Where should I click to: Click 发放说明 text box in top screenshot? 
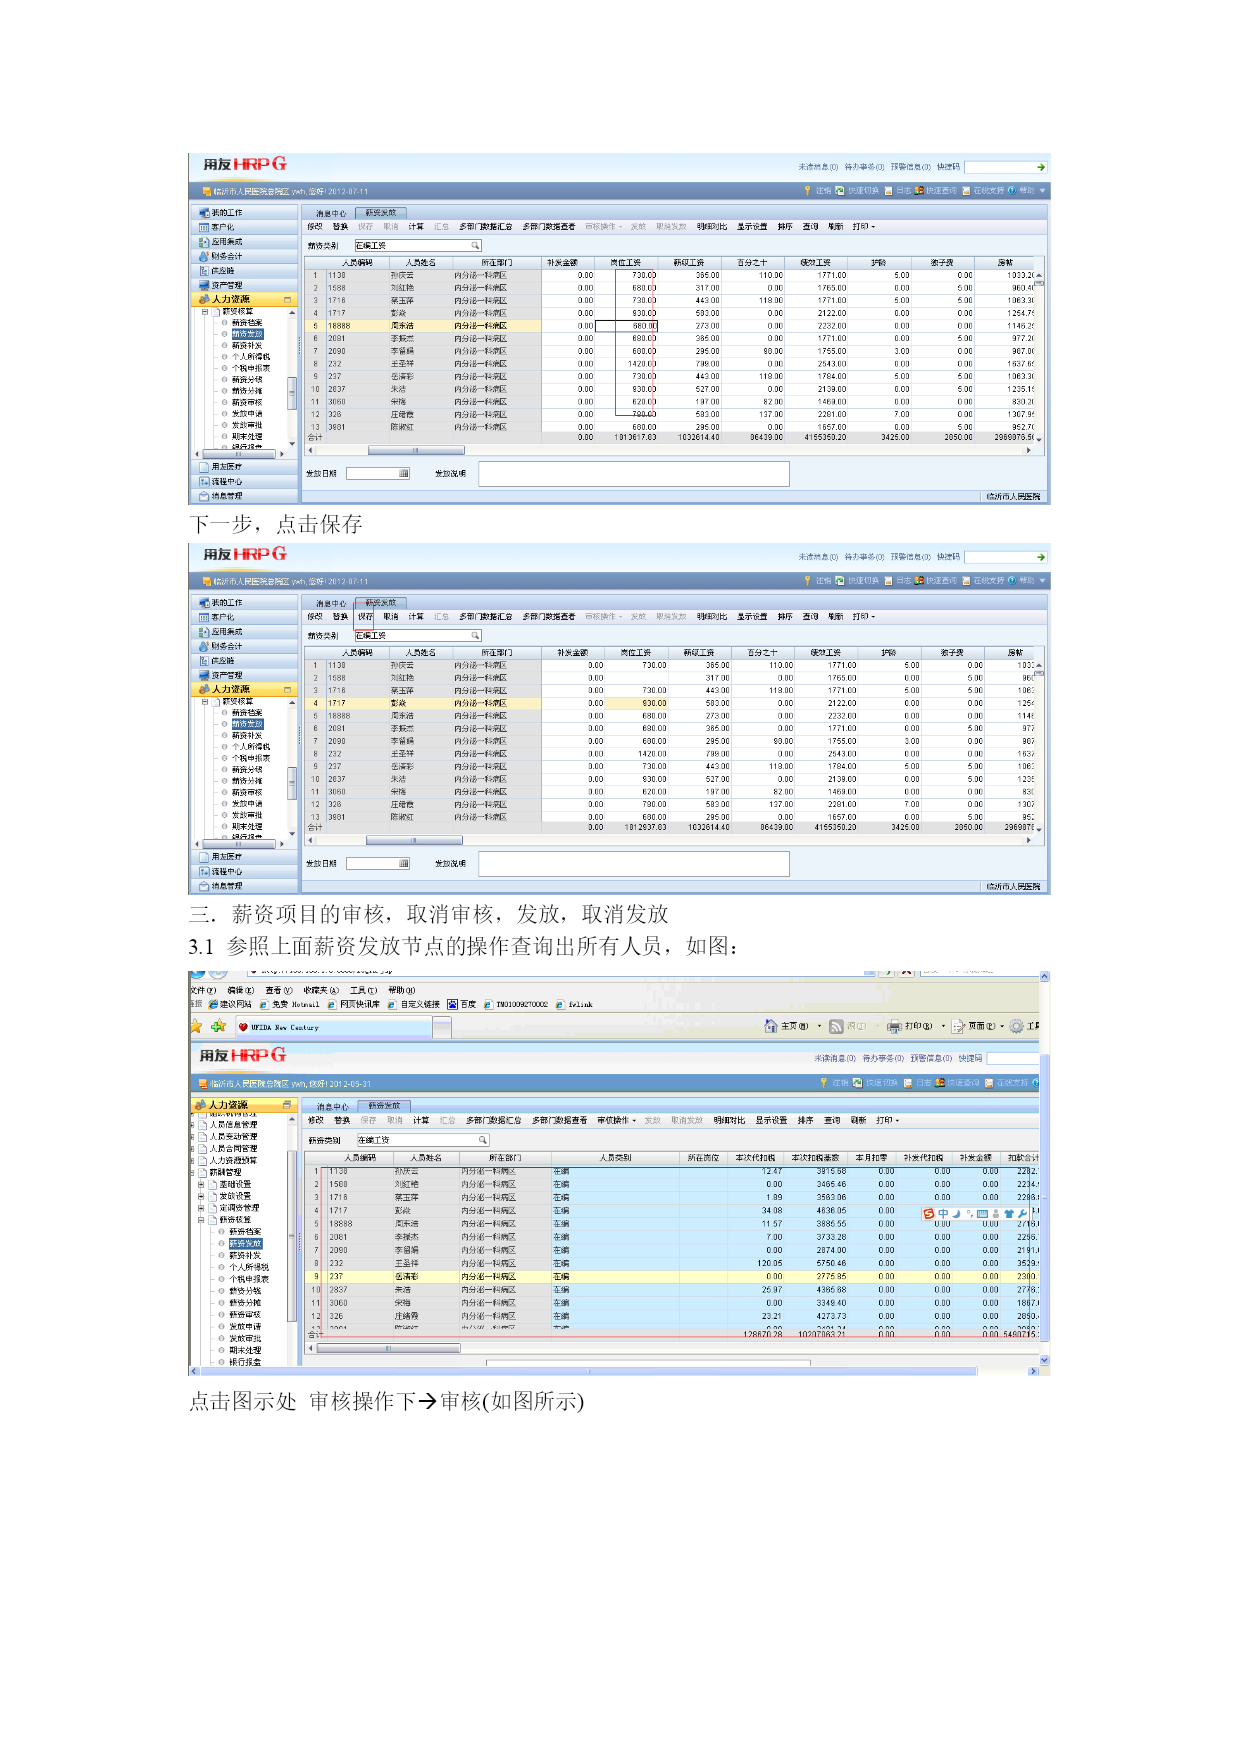[634, 474]
